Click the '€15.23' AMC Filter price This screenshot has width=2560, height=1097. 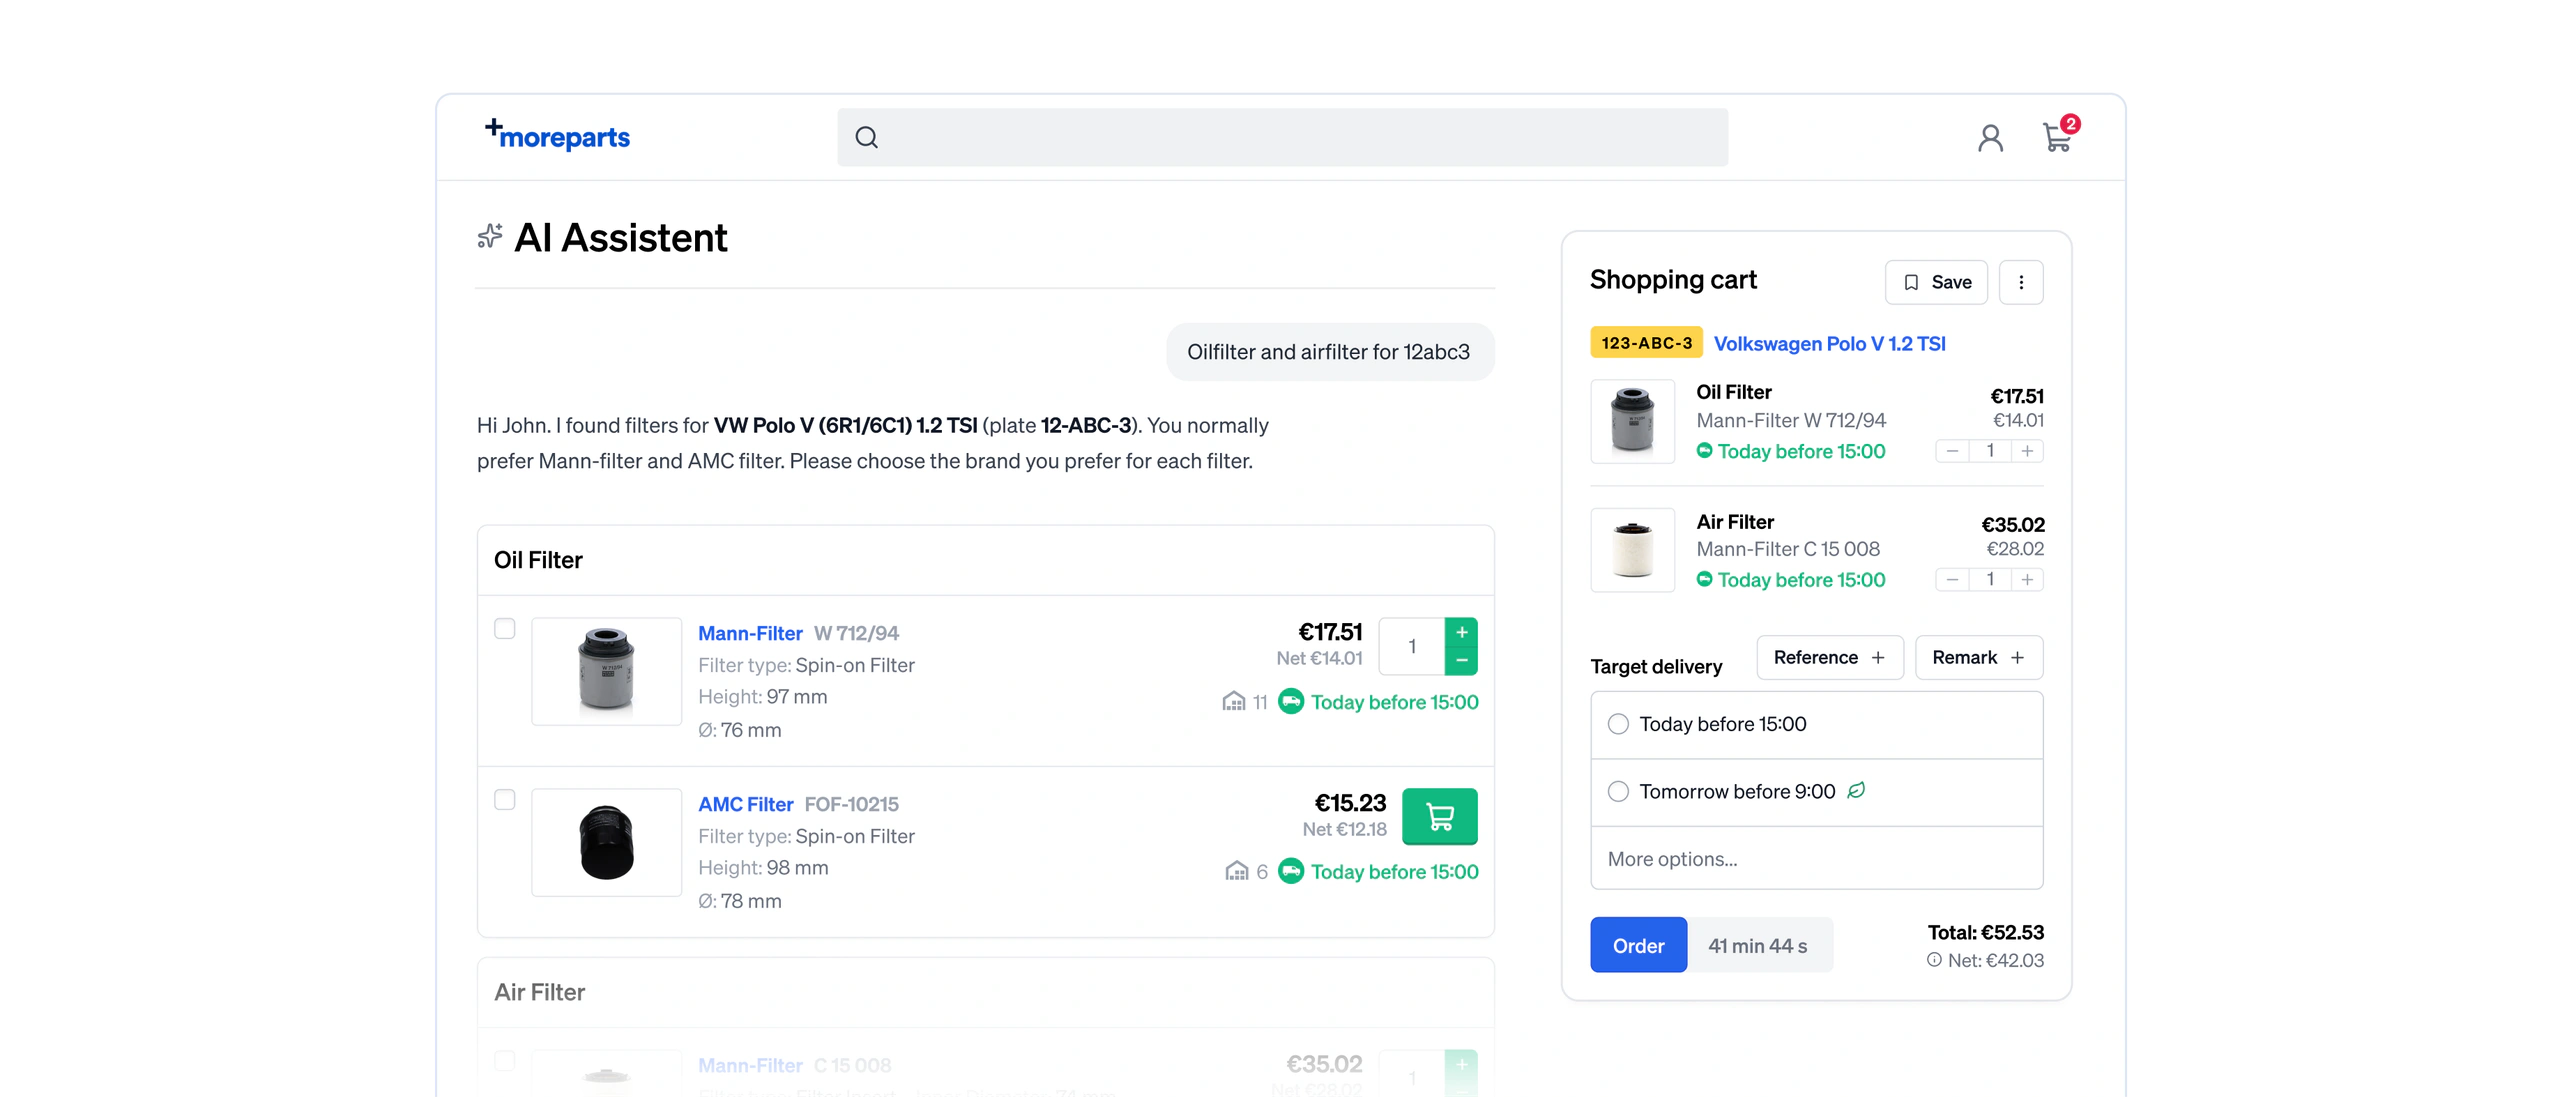tap(1350, 803)
